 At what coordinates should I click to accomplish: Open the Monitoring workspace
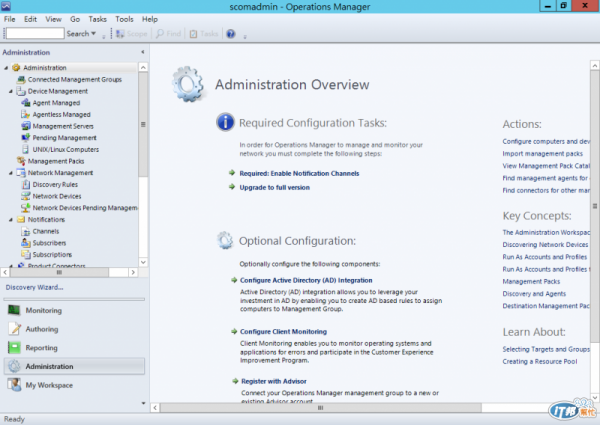(x=75, y=310)
